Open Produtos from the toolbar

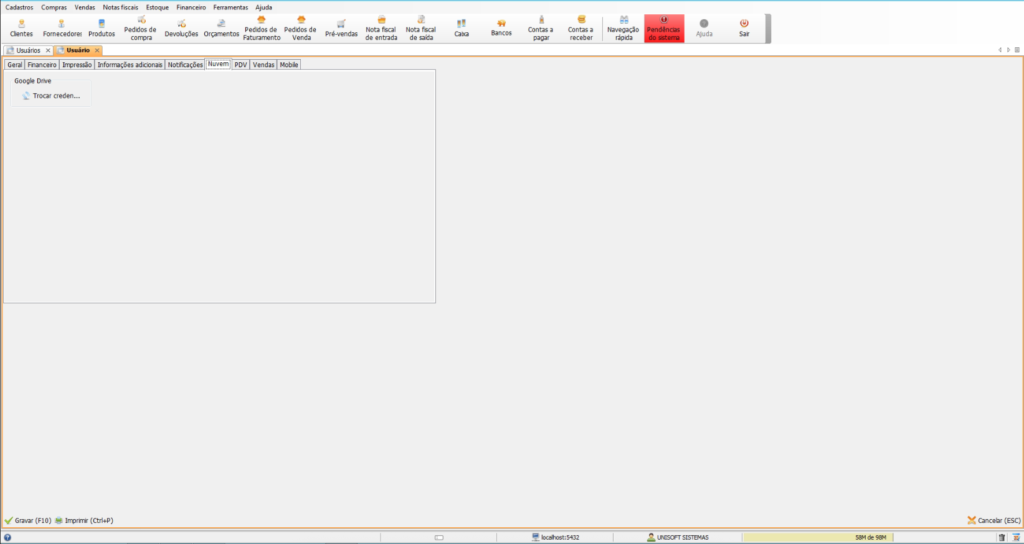click(x=102, y=28)
